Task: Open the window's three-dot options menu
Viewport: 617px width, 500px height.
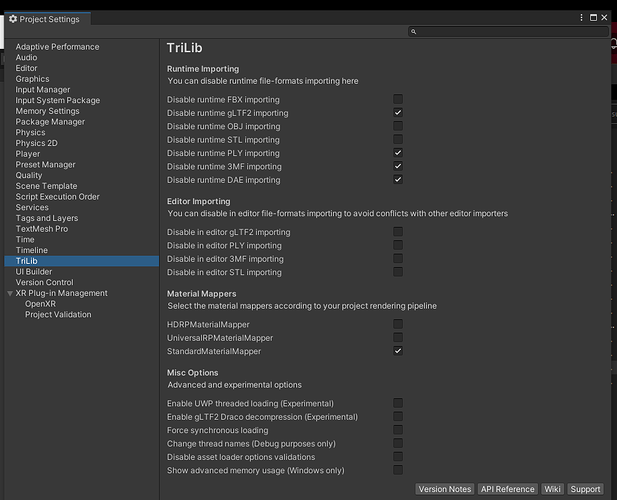Action: [x=582, y=18]
